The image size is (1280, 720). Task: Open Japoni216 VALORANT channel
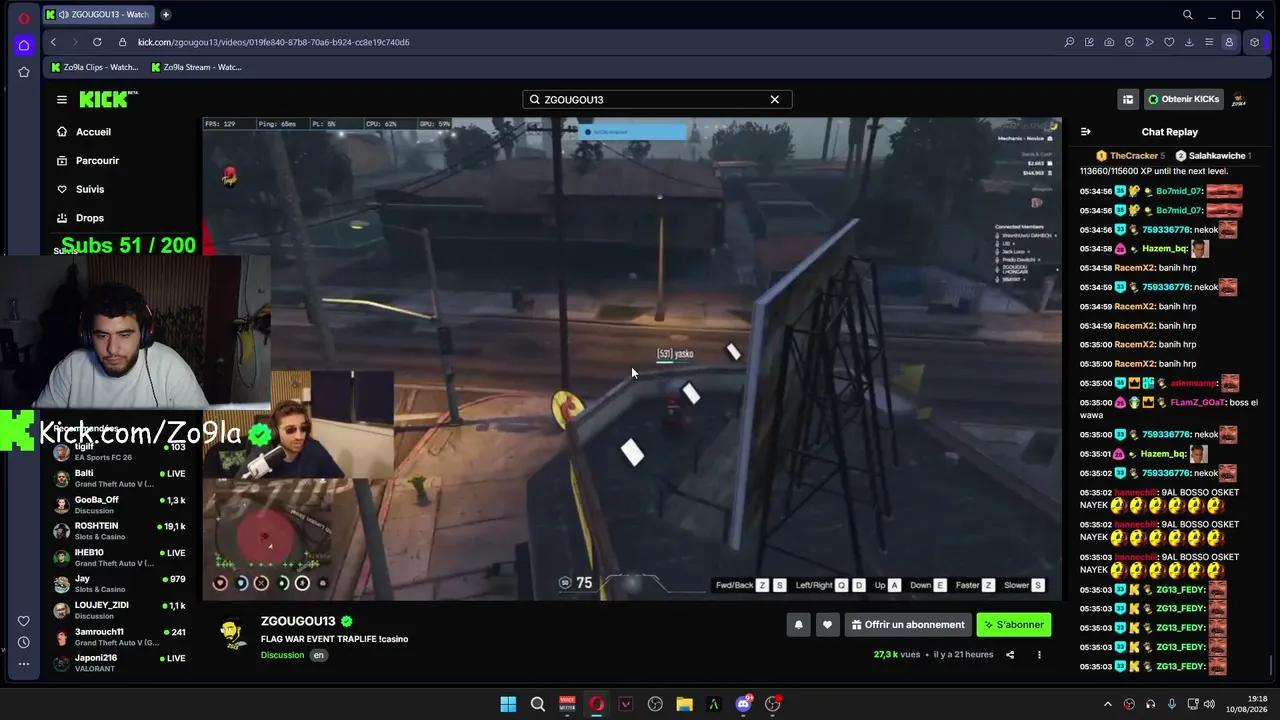(x=120, y=663)
